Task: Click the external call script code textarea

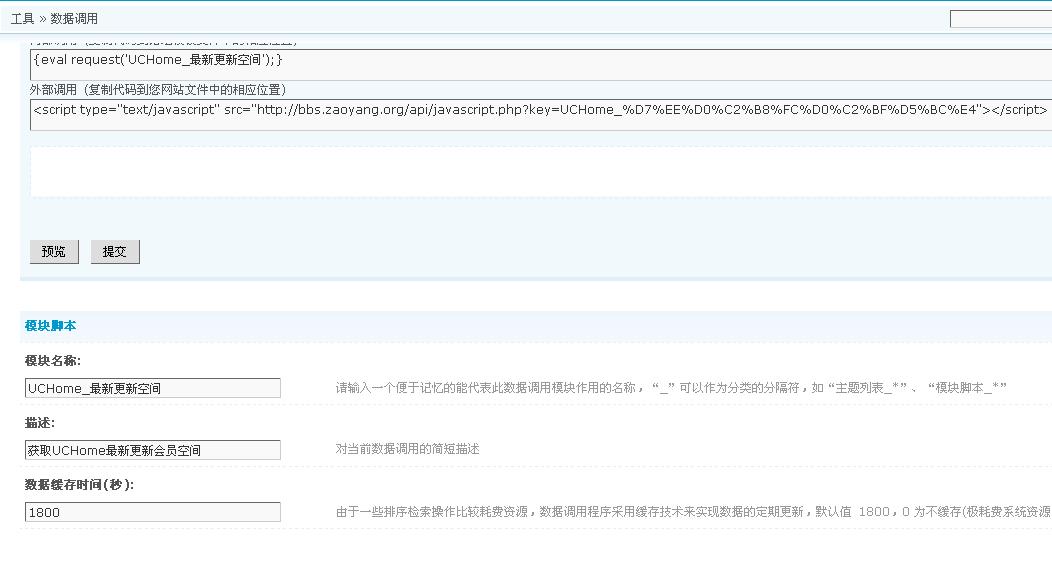Action: 541,114
